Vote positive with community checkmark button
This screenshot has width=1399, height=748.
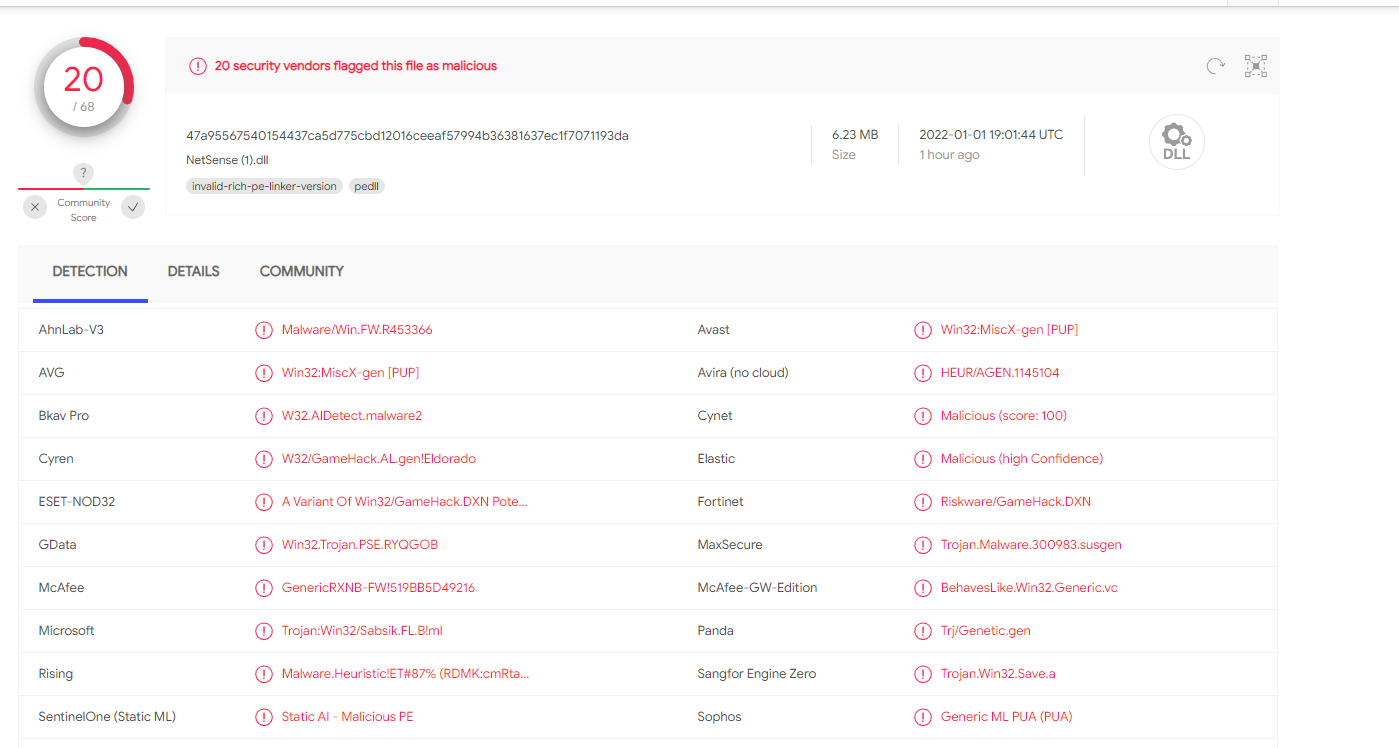(133, 207)
